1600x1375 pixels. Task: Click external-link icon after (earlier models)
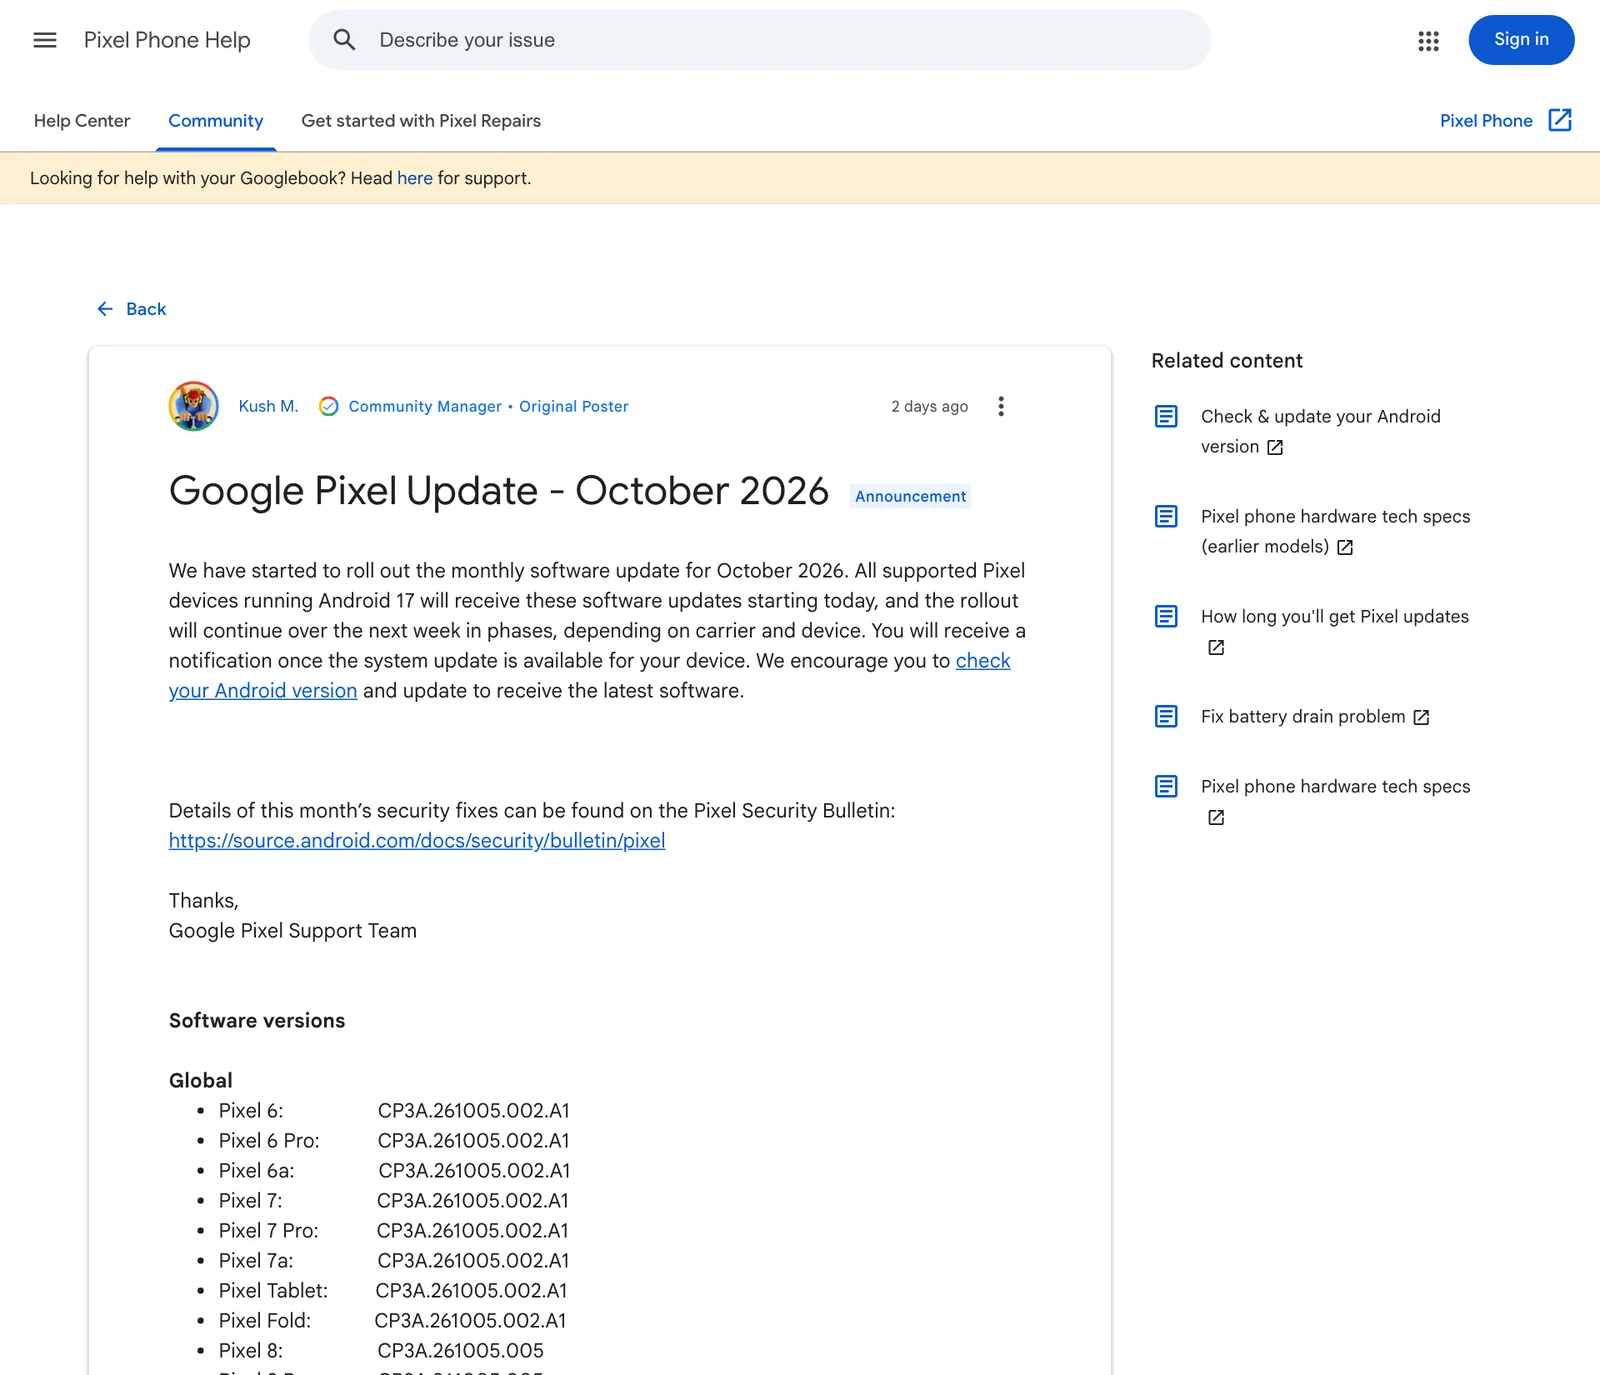(x=1345, y=547)
